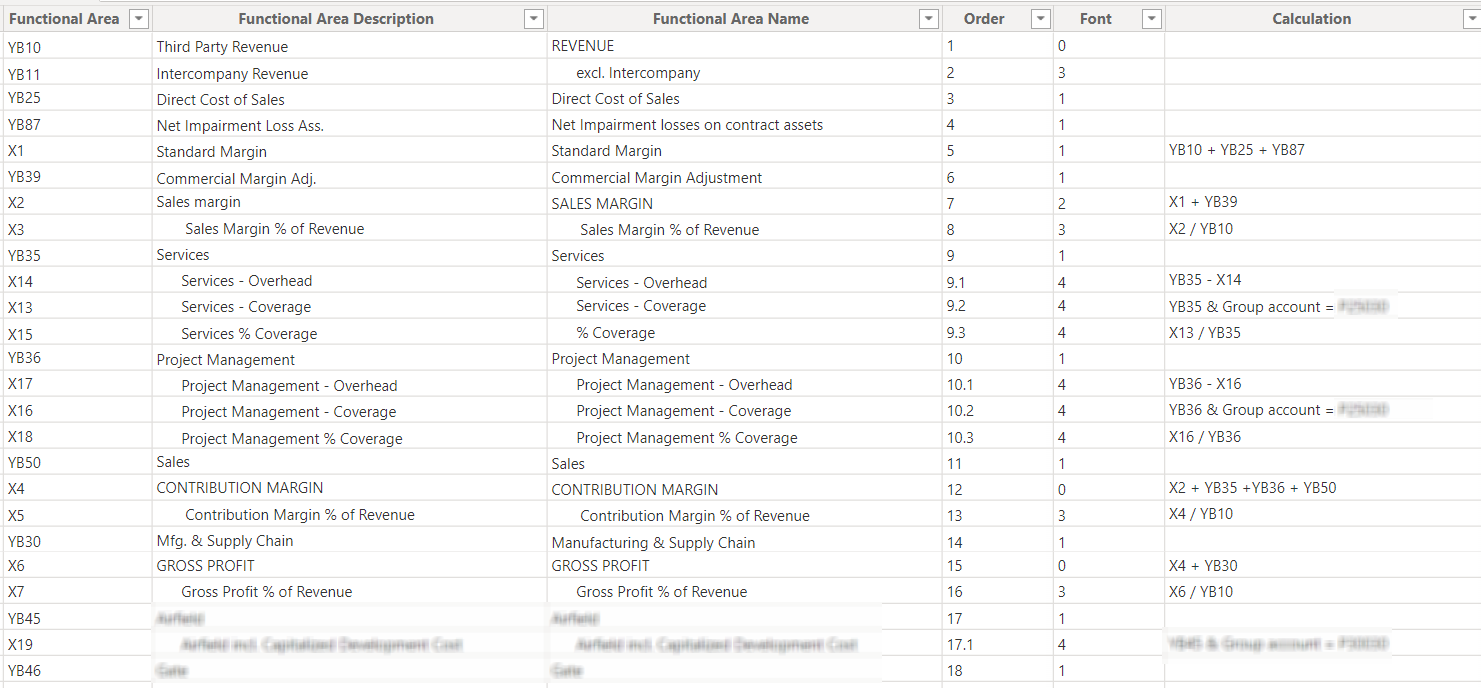1481x688 pixels.
Task: Select the Calculation column header
Action: [1311, 19]
